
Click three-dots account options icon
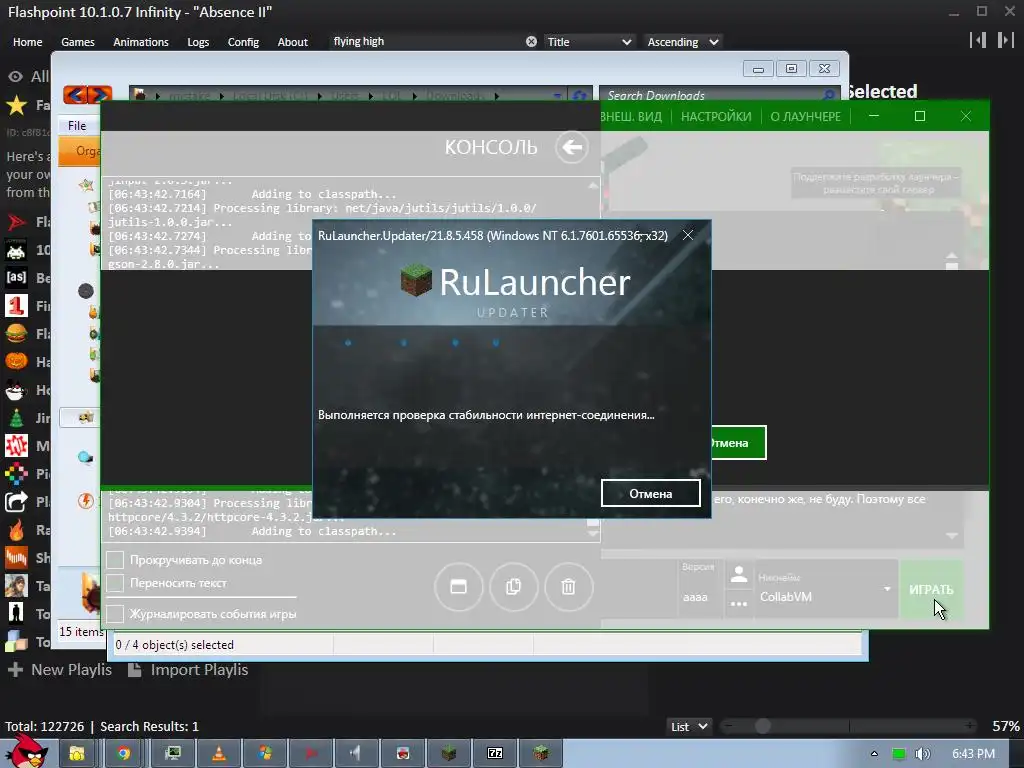[739, 603]
